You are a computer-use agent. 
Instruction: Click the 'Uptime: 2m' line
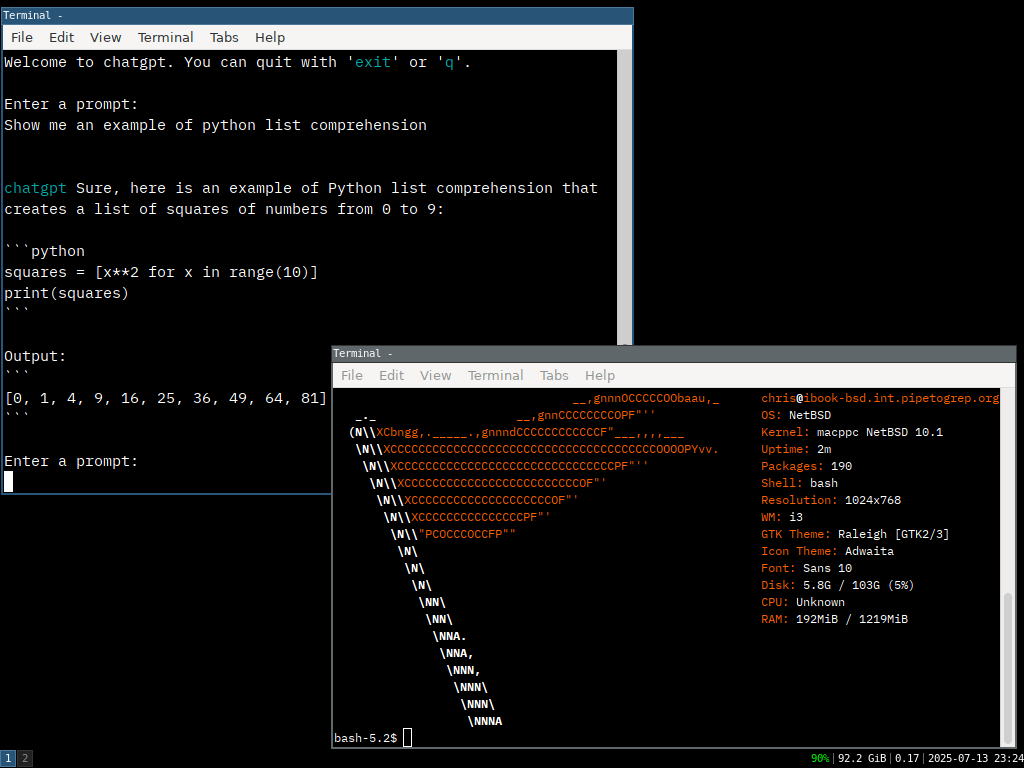796,449
